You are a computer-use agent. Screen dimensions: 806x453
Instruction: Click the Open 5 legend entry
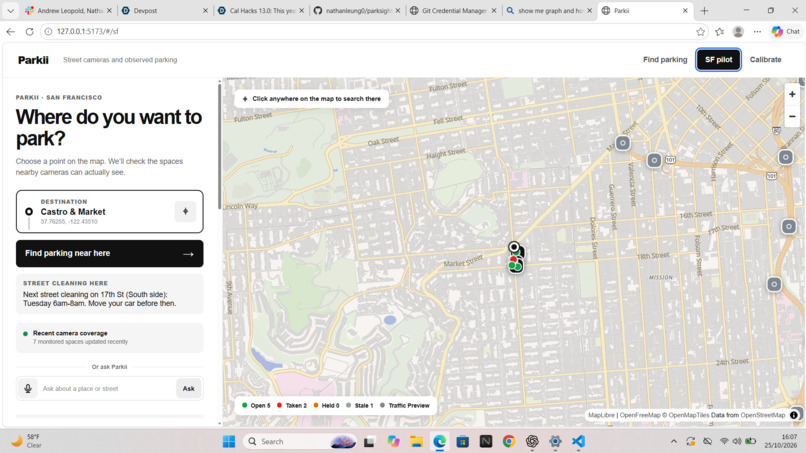pos(256,406)
